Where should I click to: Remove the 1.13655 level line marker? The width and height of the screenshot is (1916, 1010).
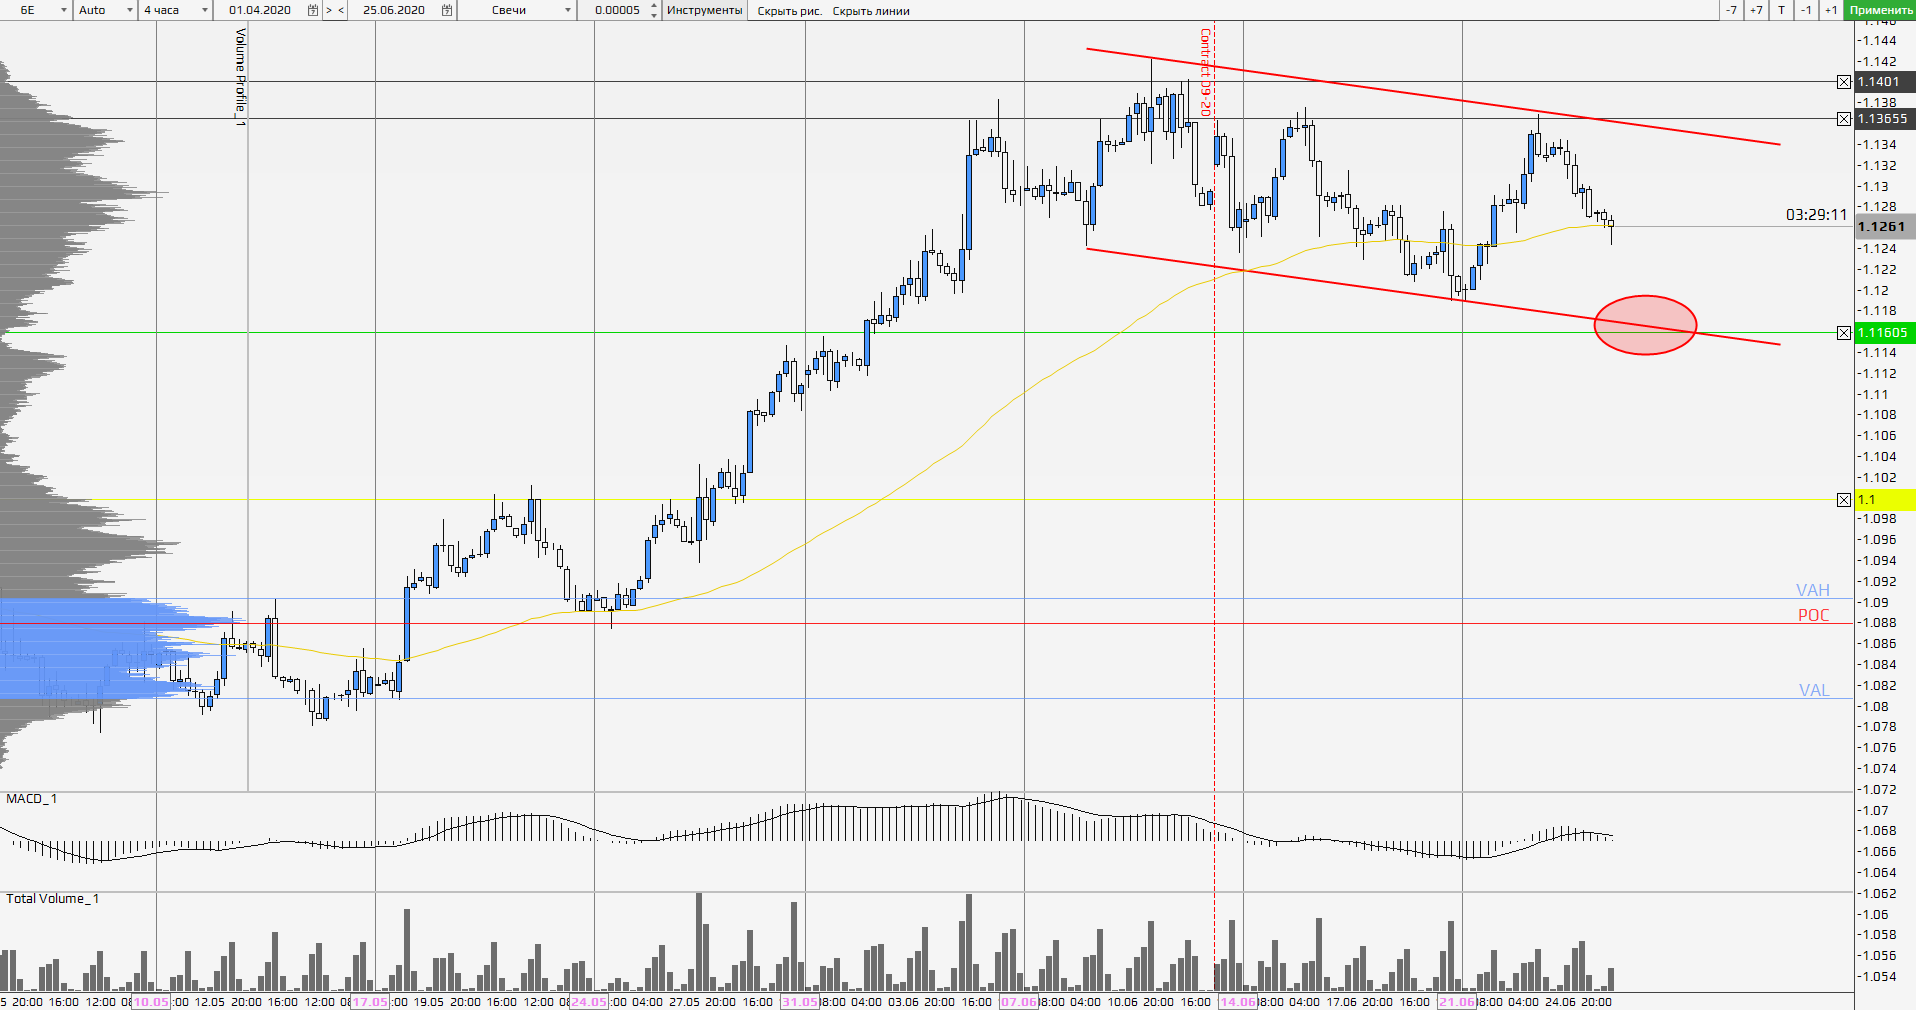point(1844,119)
